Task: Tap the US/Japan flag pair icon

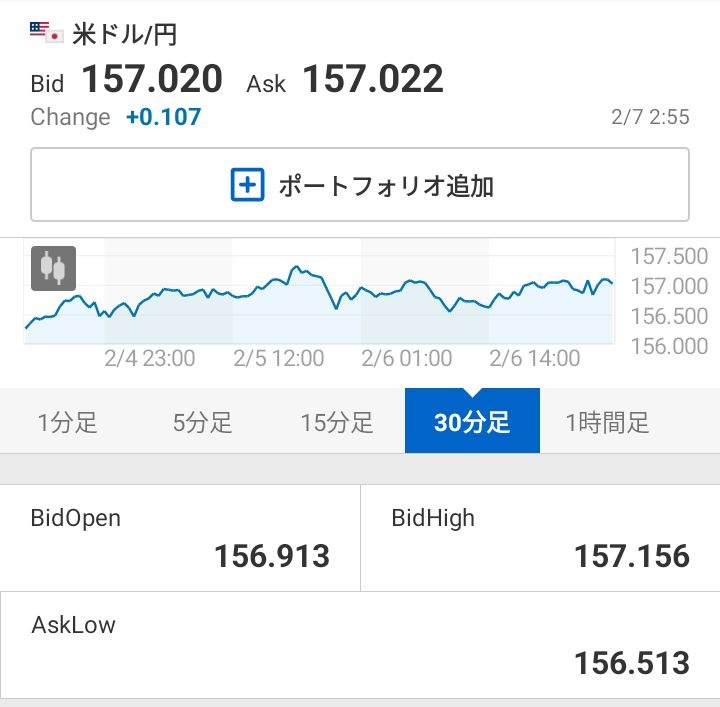Action: [46, 33]
